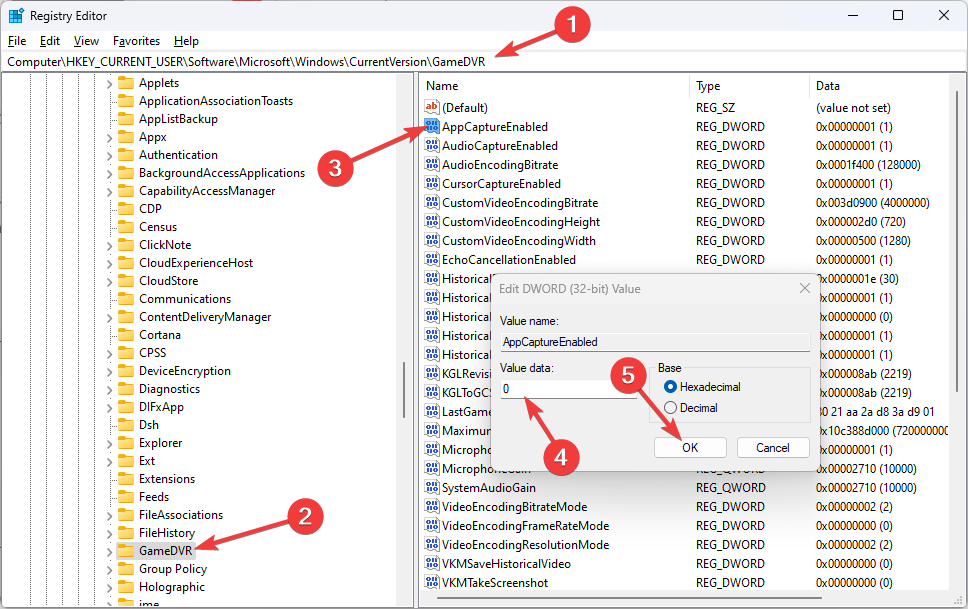Click the values pane horizontal scrollbar
The image size is (968, 609).
pos(628,598)
